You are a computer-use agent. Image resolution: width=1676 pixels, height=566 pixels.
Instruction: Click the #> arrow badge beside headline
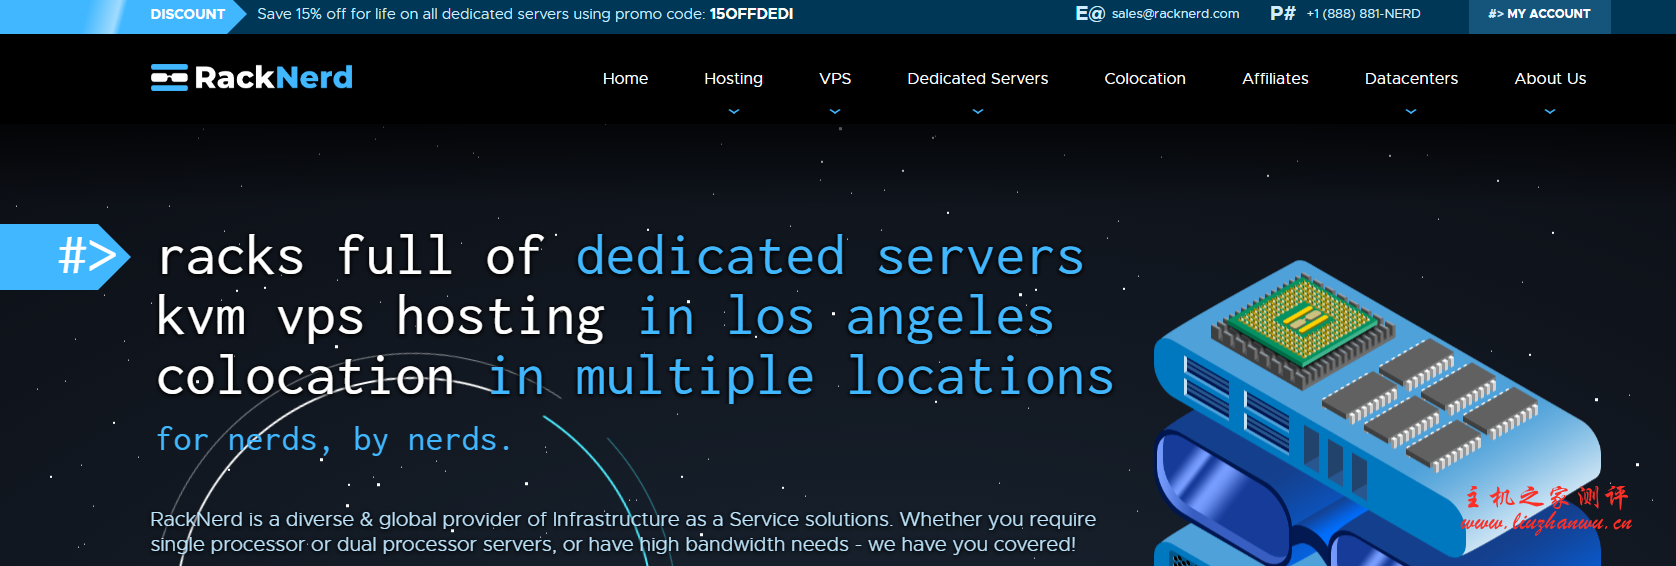tap(88, 256)
